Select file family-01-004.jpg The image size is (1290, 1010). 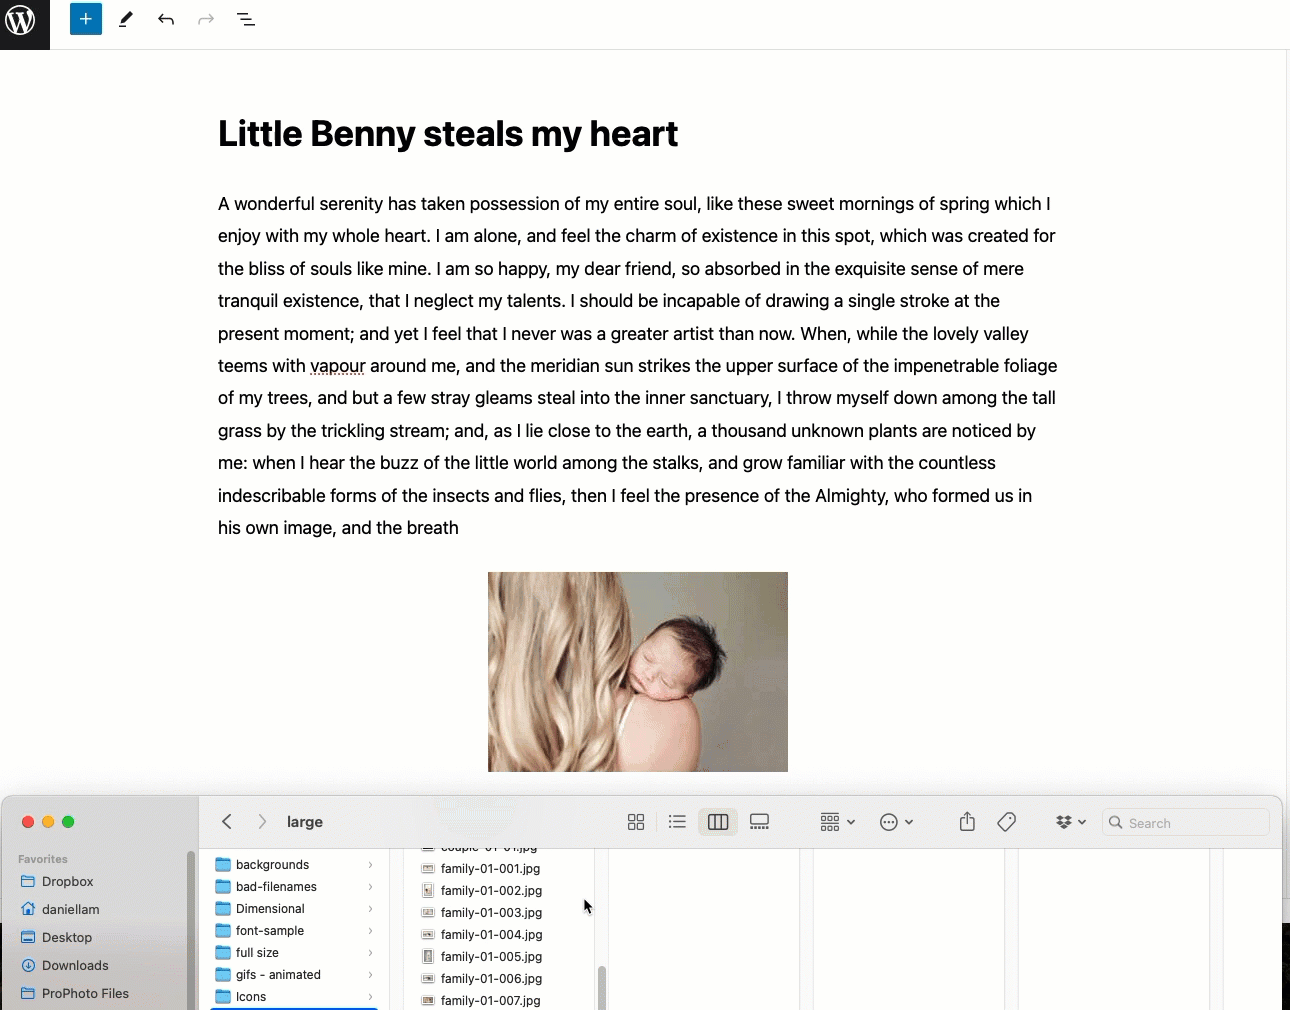pyautogui.click(x=490, y=935)
